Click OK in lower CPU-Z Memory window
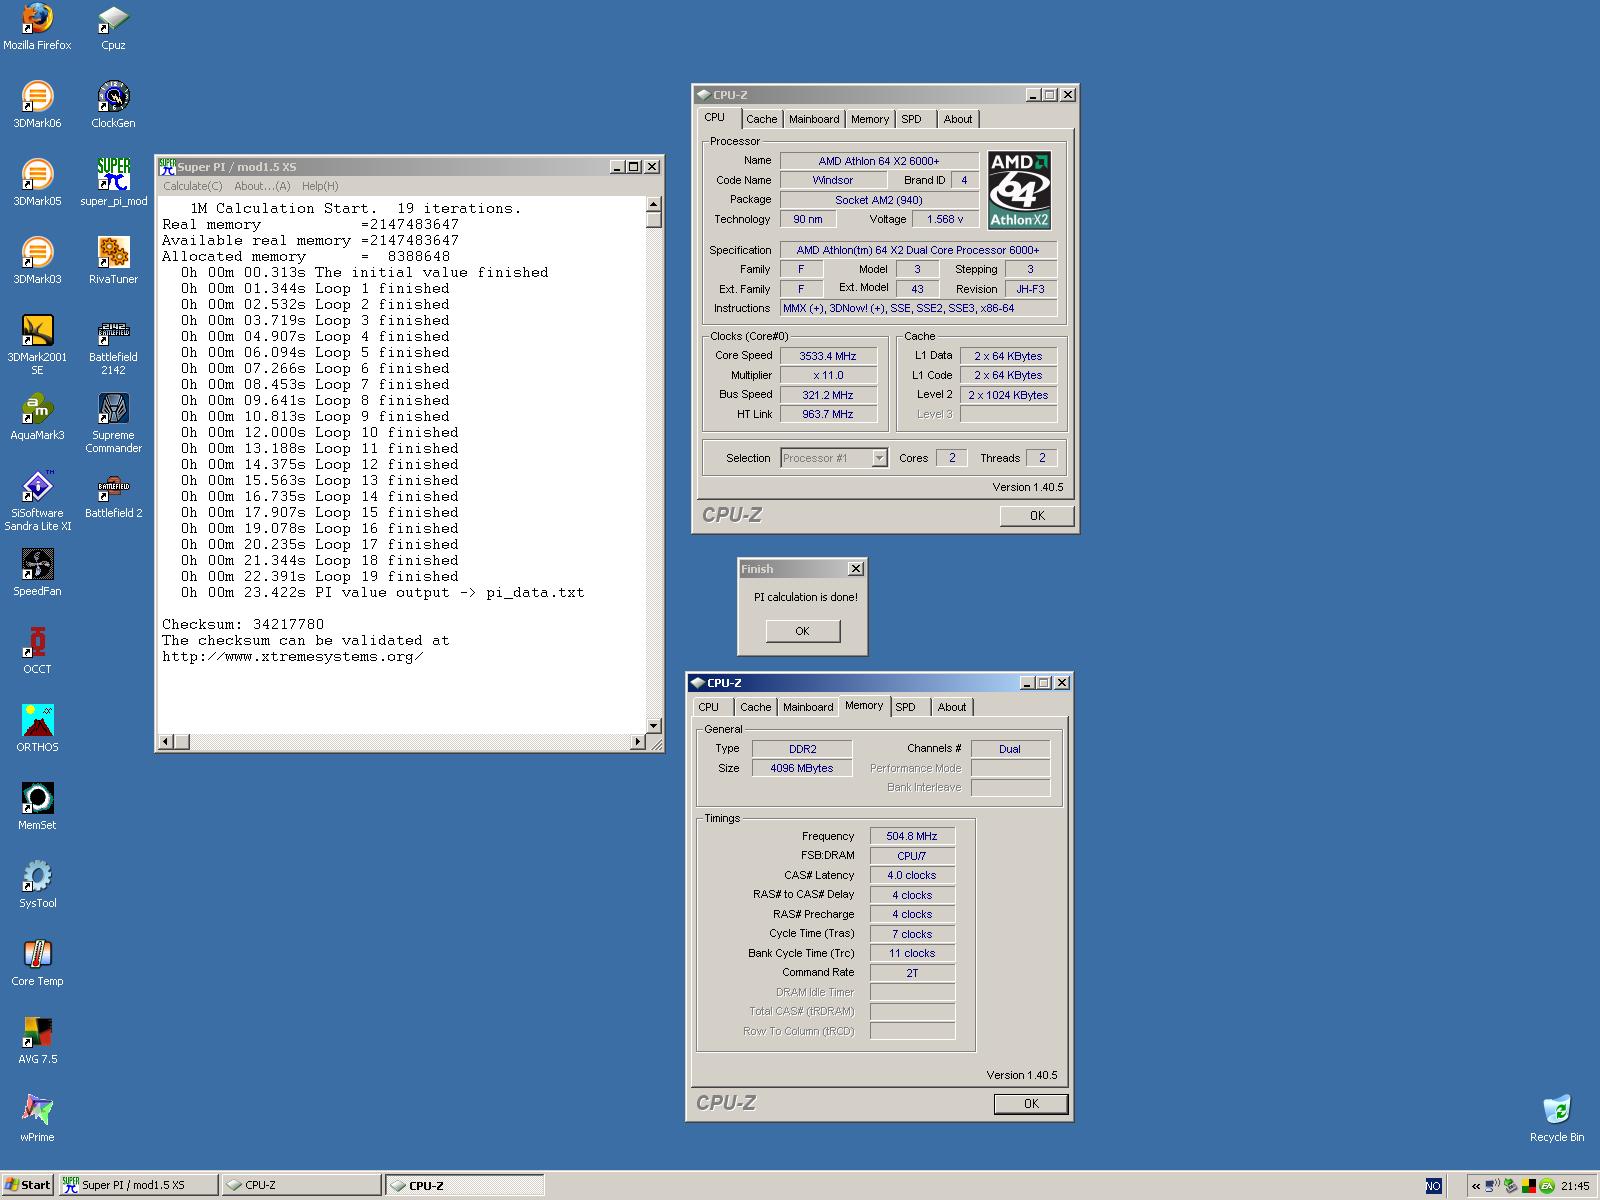Image resolution: width=1600 pixels, height=1200 pixels. 1031,1104
